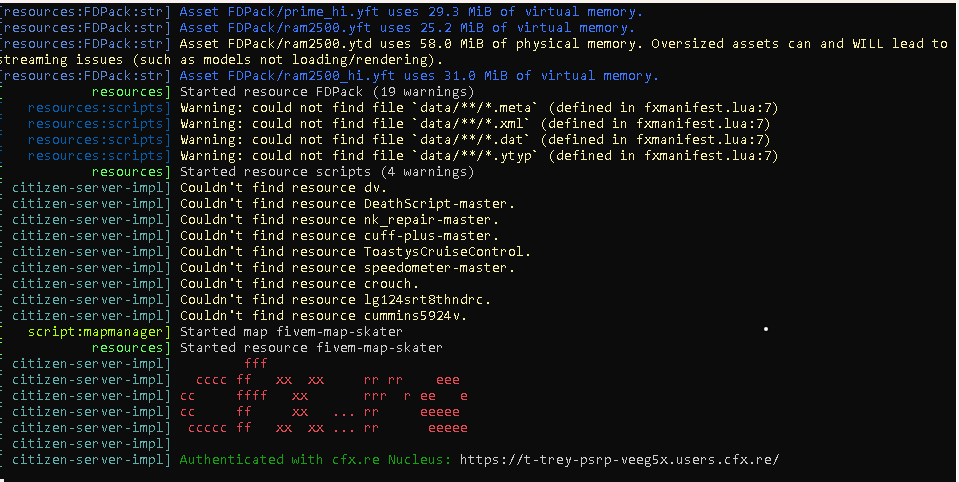Click 'Couldn't find resource dv.' message
The height and width of the screenshot is (482, 959).
283,188
